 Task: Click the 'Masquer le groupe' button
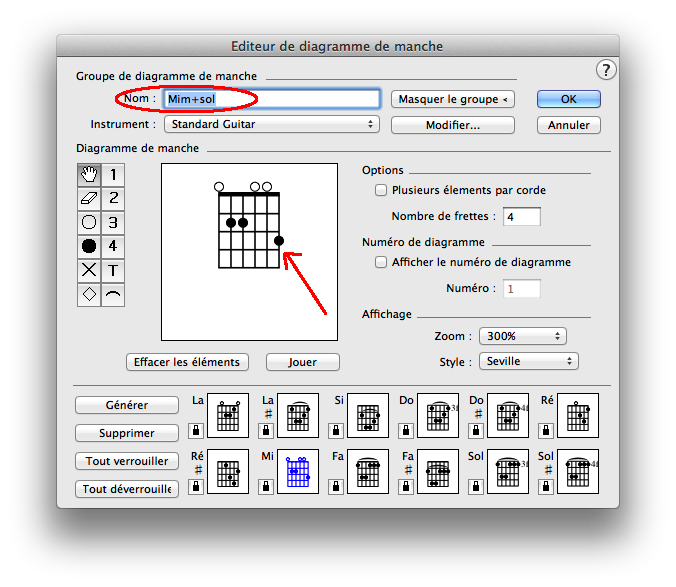point(452,99)
